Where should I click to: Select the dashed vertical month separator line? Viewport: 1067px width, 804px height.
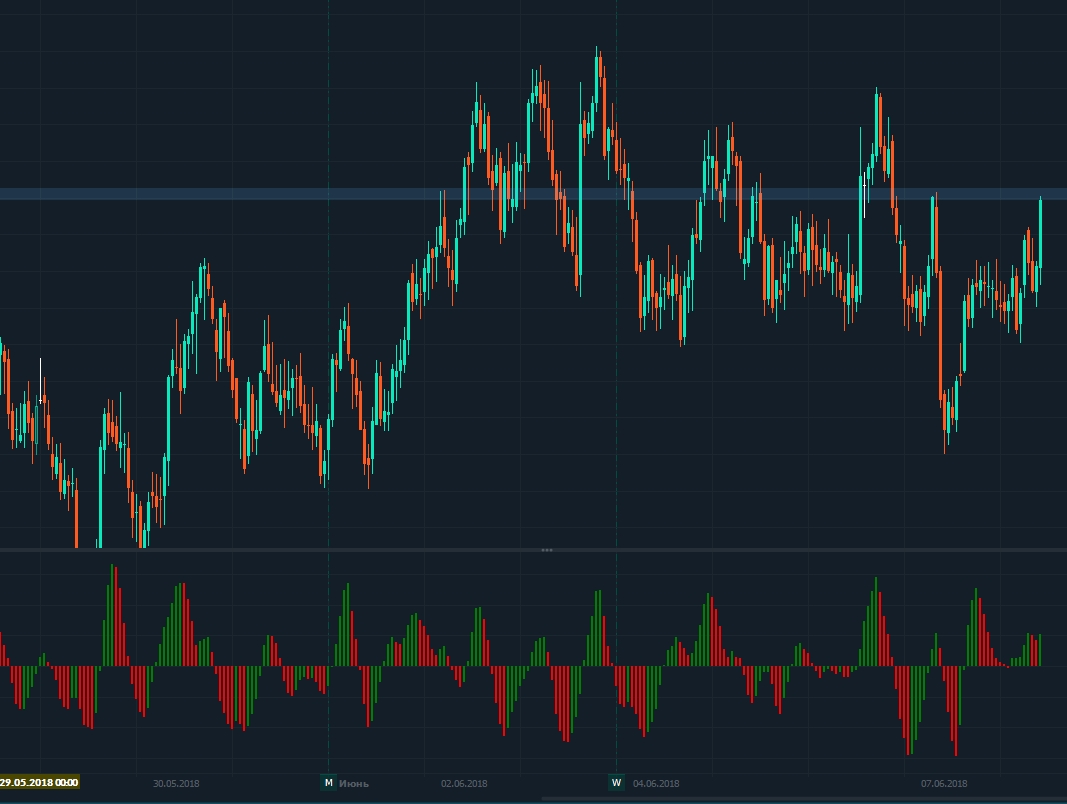pos(328,400)
